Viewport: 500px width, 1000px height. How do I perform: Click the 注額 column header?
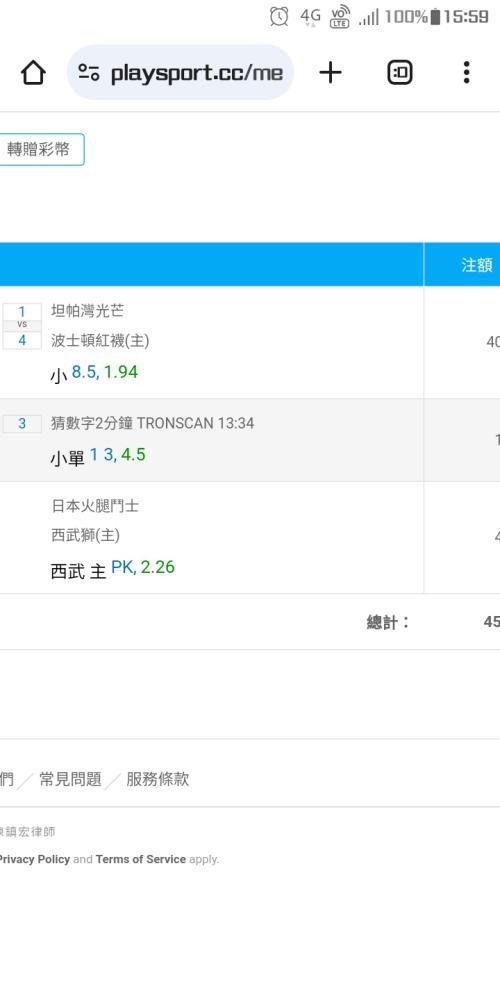476,265
